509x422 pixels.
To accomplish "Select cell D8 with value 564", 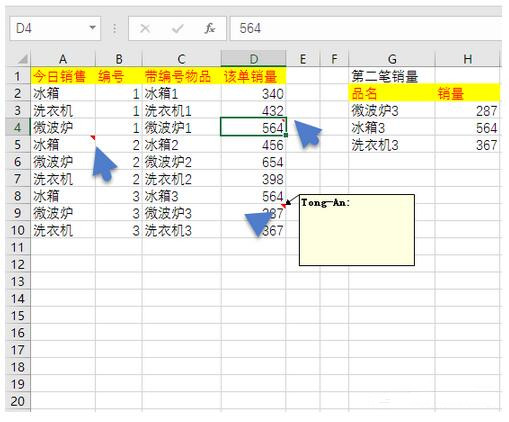I will (x=253, y=196).
